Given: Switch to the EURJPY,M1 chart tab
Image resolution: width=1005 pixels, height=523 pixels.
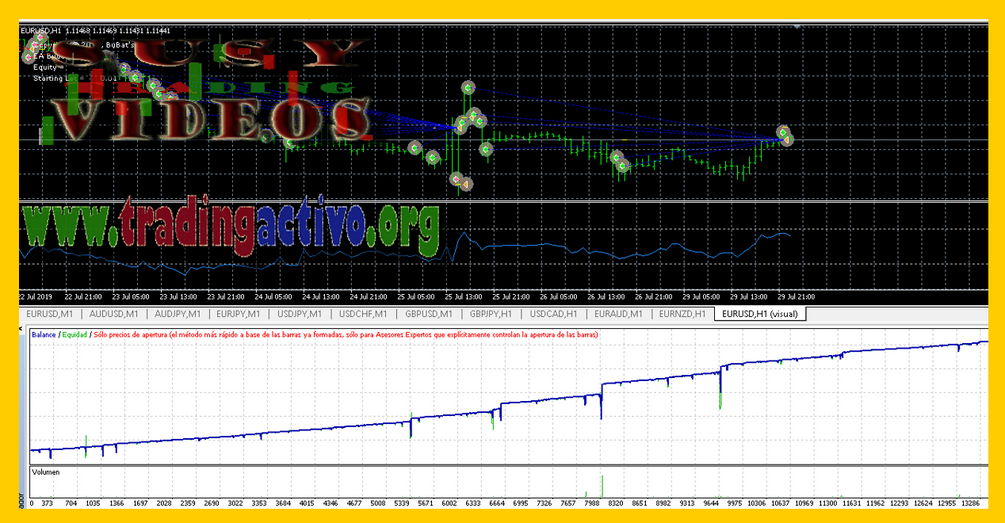Looking at the screenshot, I should click(238, 314).
